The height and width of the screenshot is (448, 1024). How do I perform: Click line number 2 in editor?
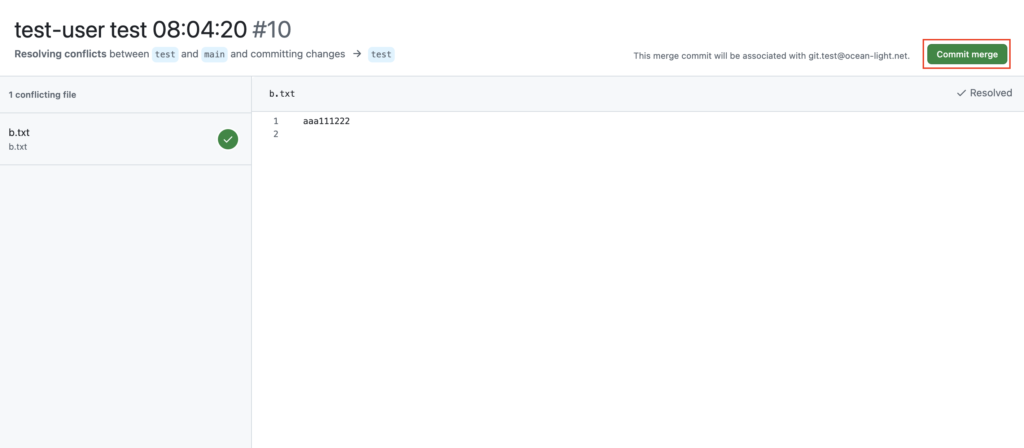(x=276, y=134)
